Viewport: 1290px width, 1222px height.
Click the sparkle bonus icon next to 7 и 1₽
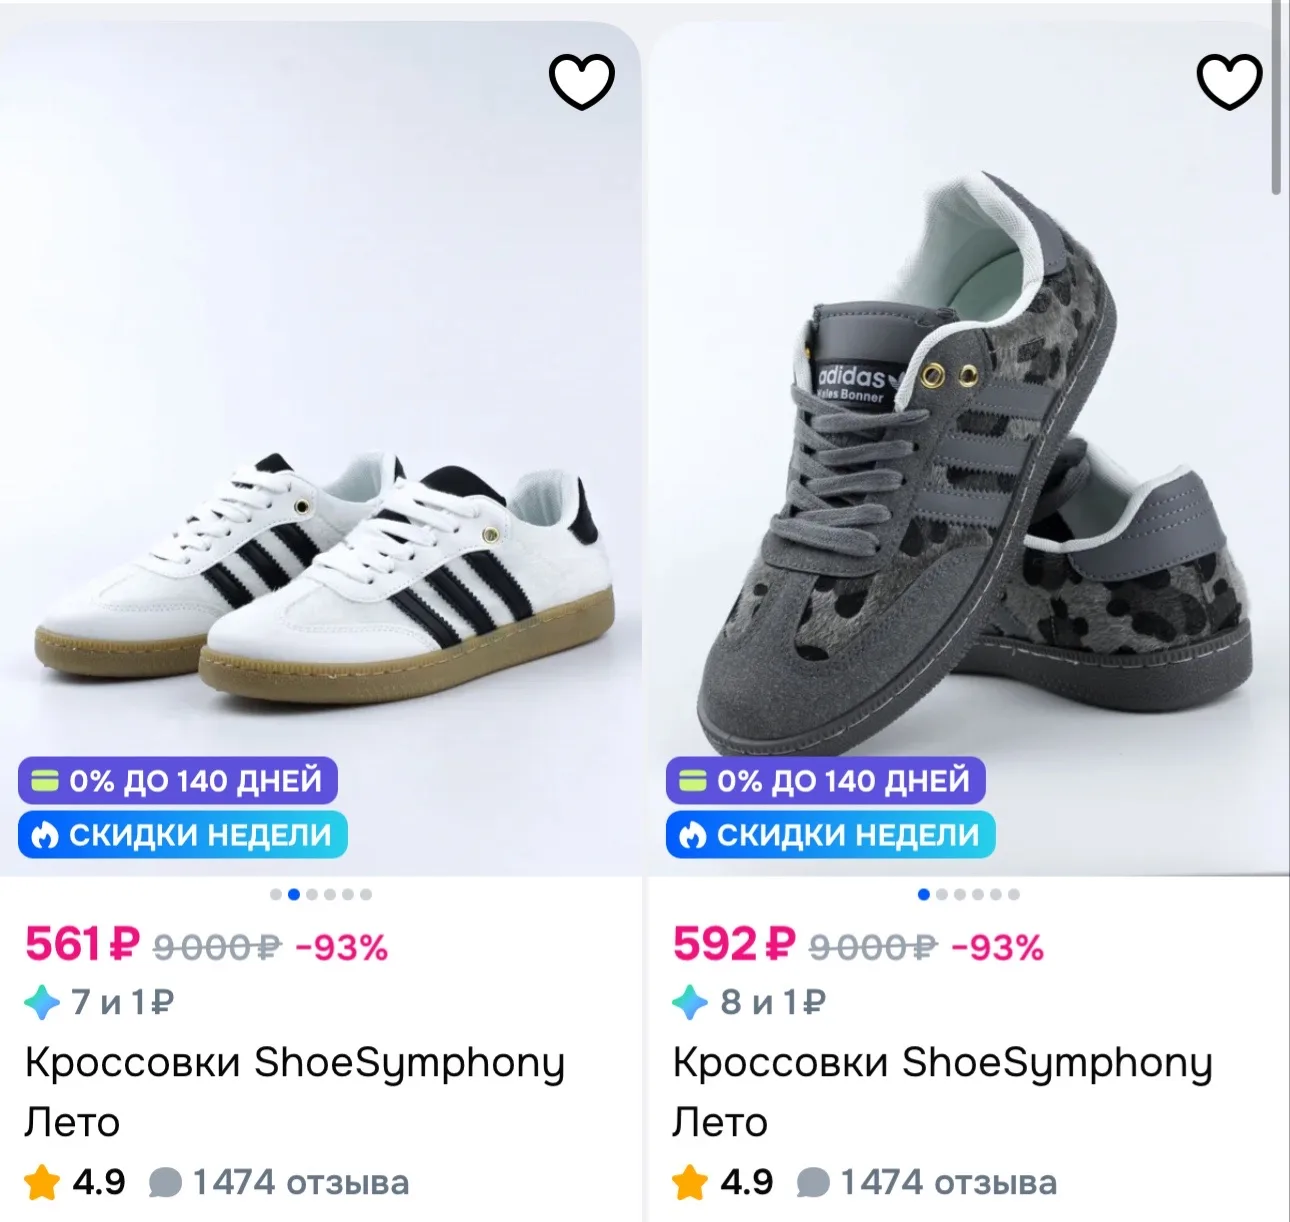click(42, 1002)
